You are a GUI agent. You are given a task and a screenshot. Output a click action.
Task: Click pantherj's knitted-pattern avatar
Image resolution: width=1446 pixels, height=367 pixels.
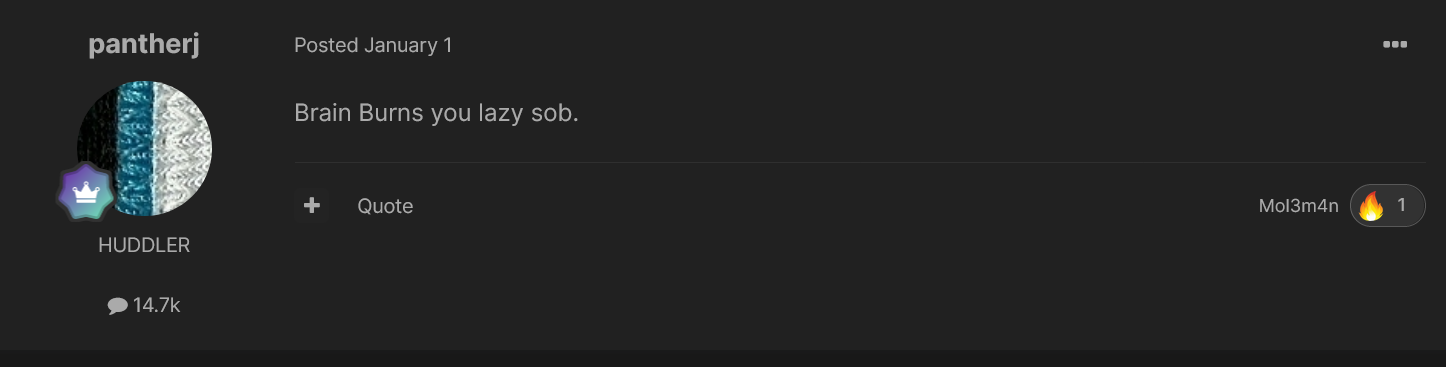tap(144, 148)
